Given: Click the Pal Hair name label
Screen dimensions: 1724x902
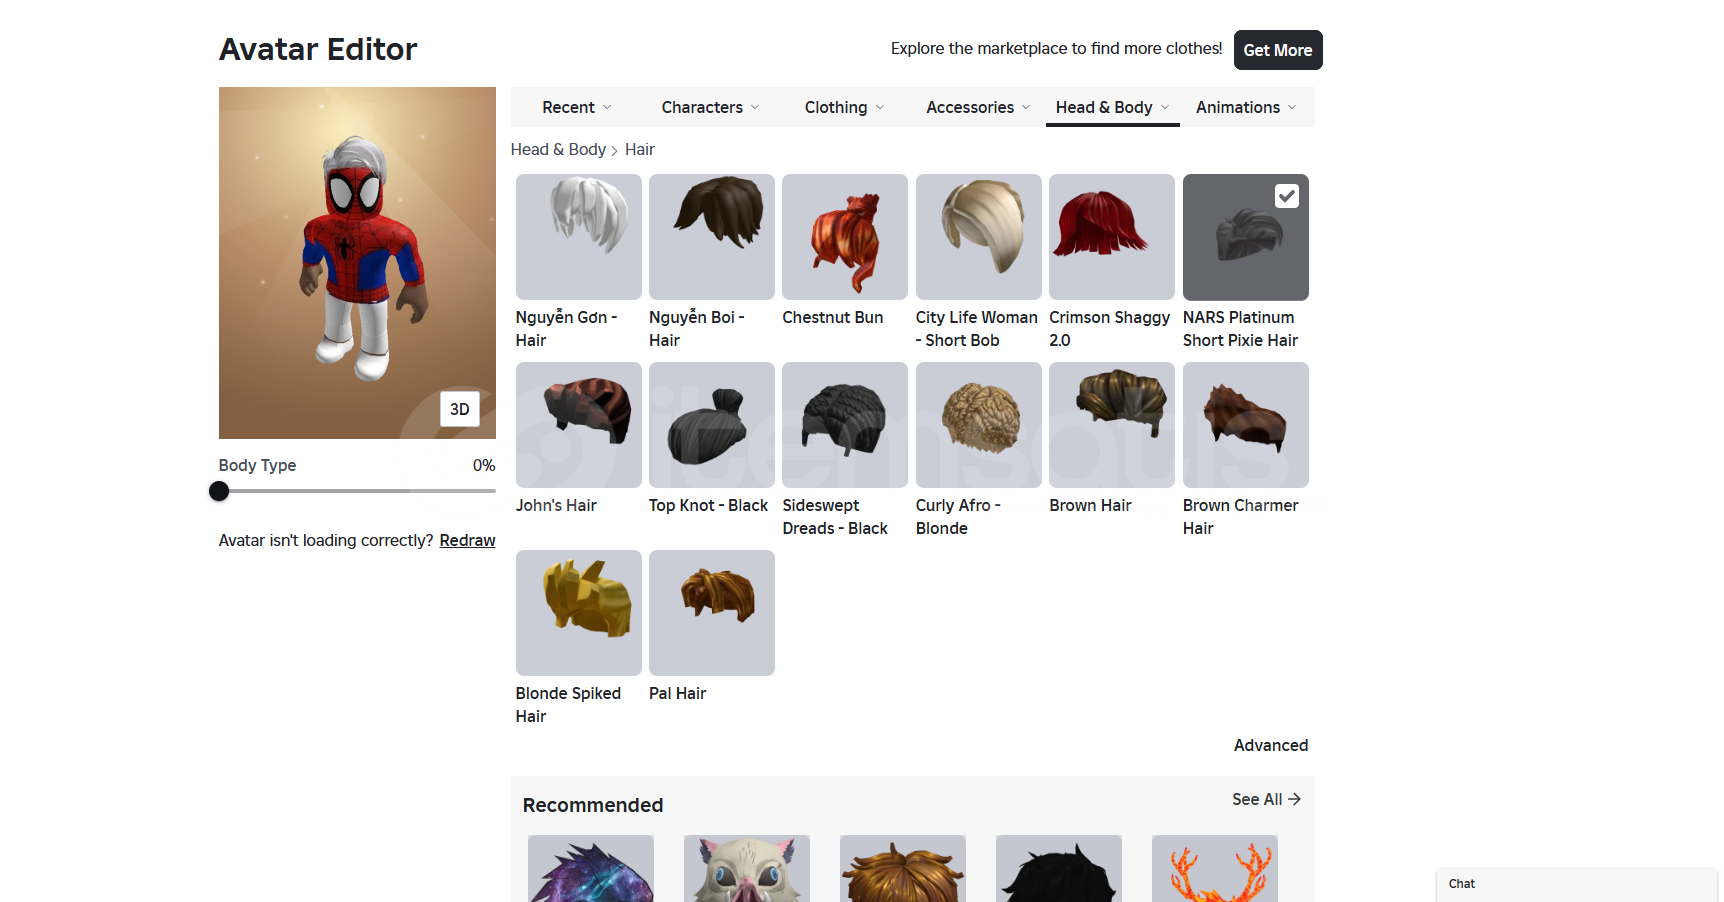Looking at the screenshot, I should (677, 693).
